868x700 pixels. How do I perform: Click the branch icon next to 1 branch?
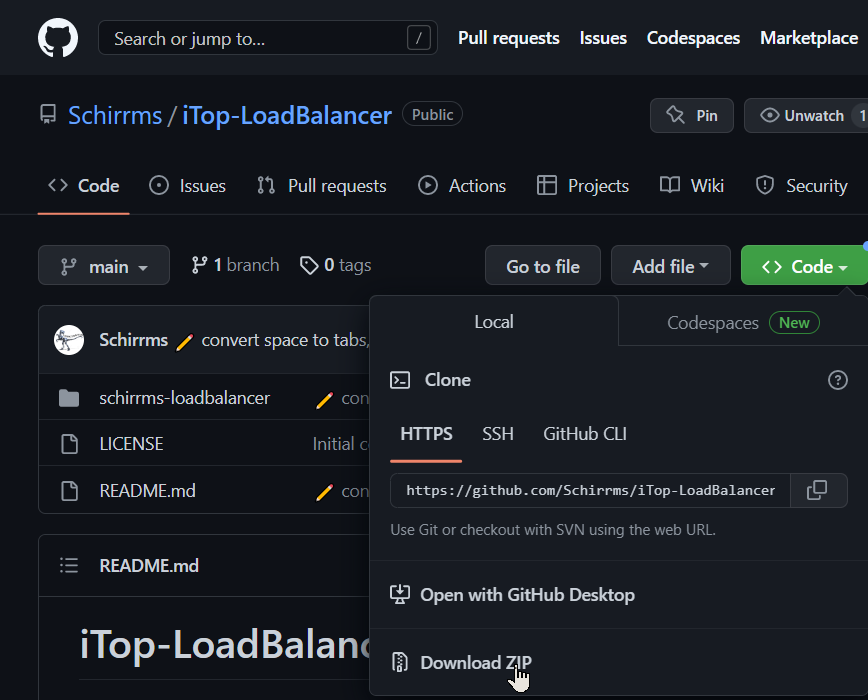[199, 265]
